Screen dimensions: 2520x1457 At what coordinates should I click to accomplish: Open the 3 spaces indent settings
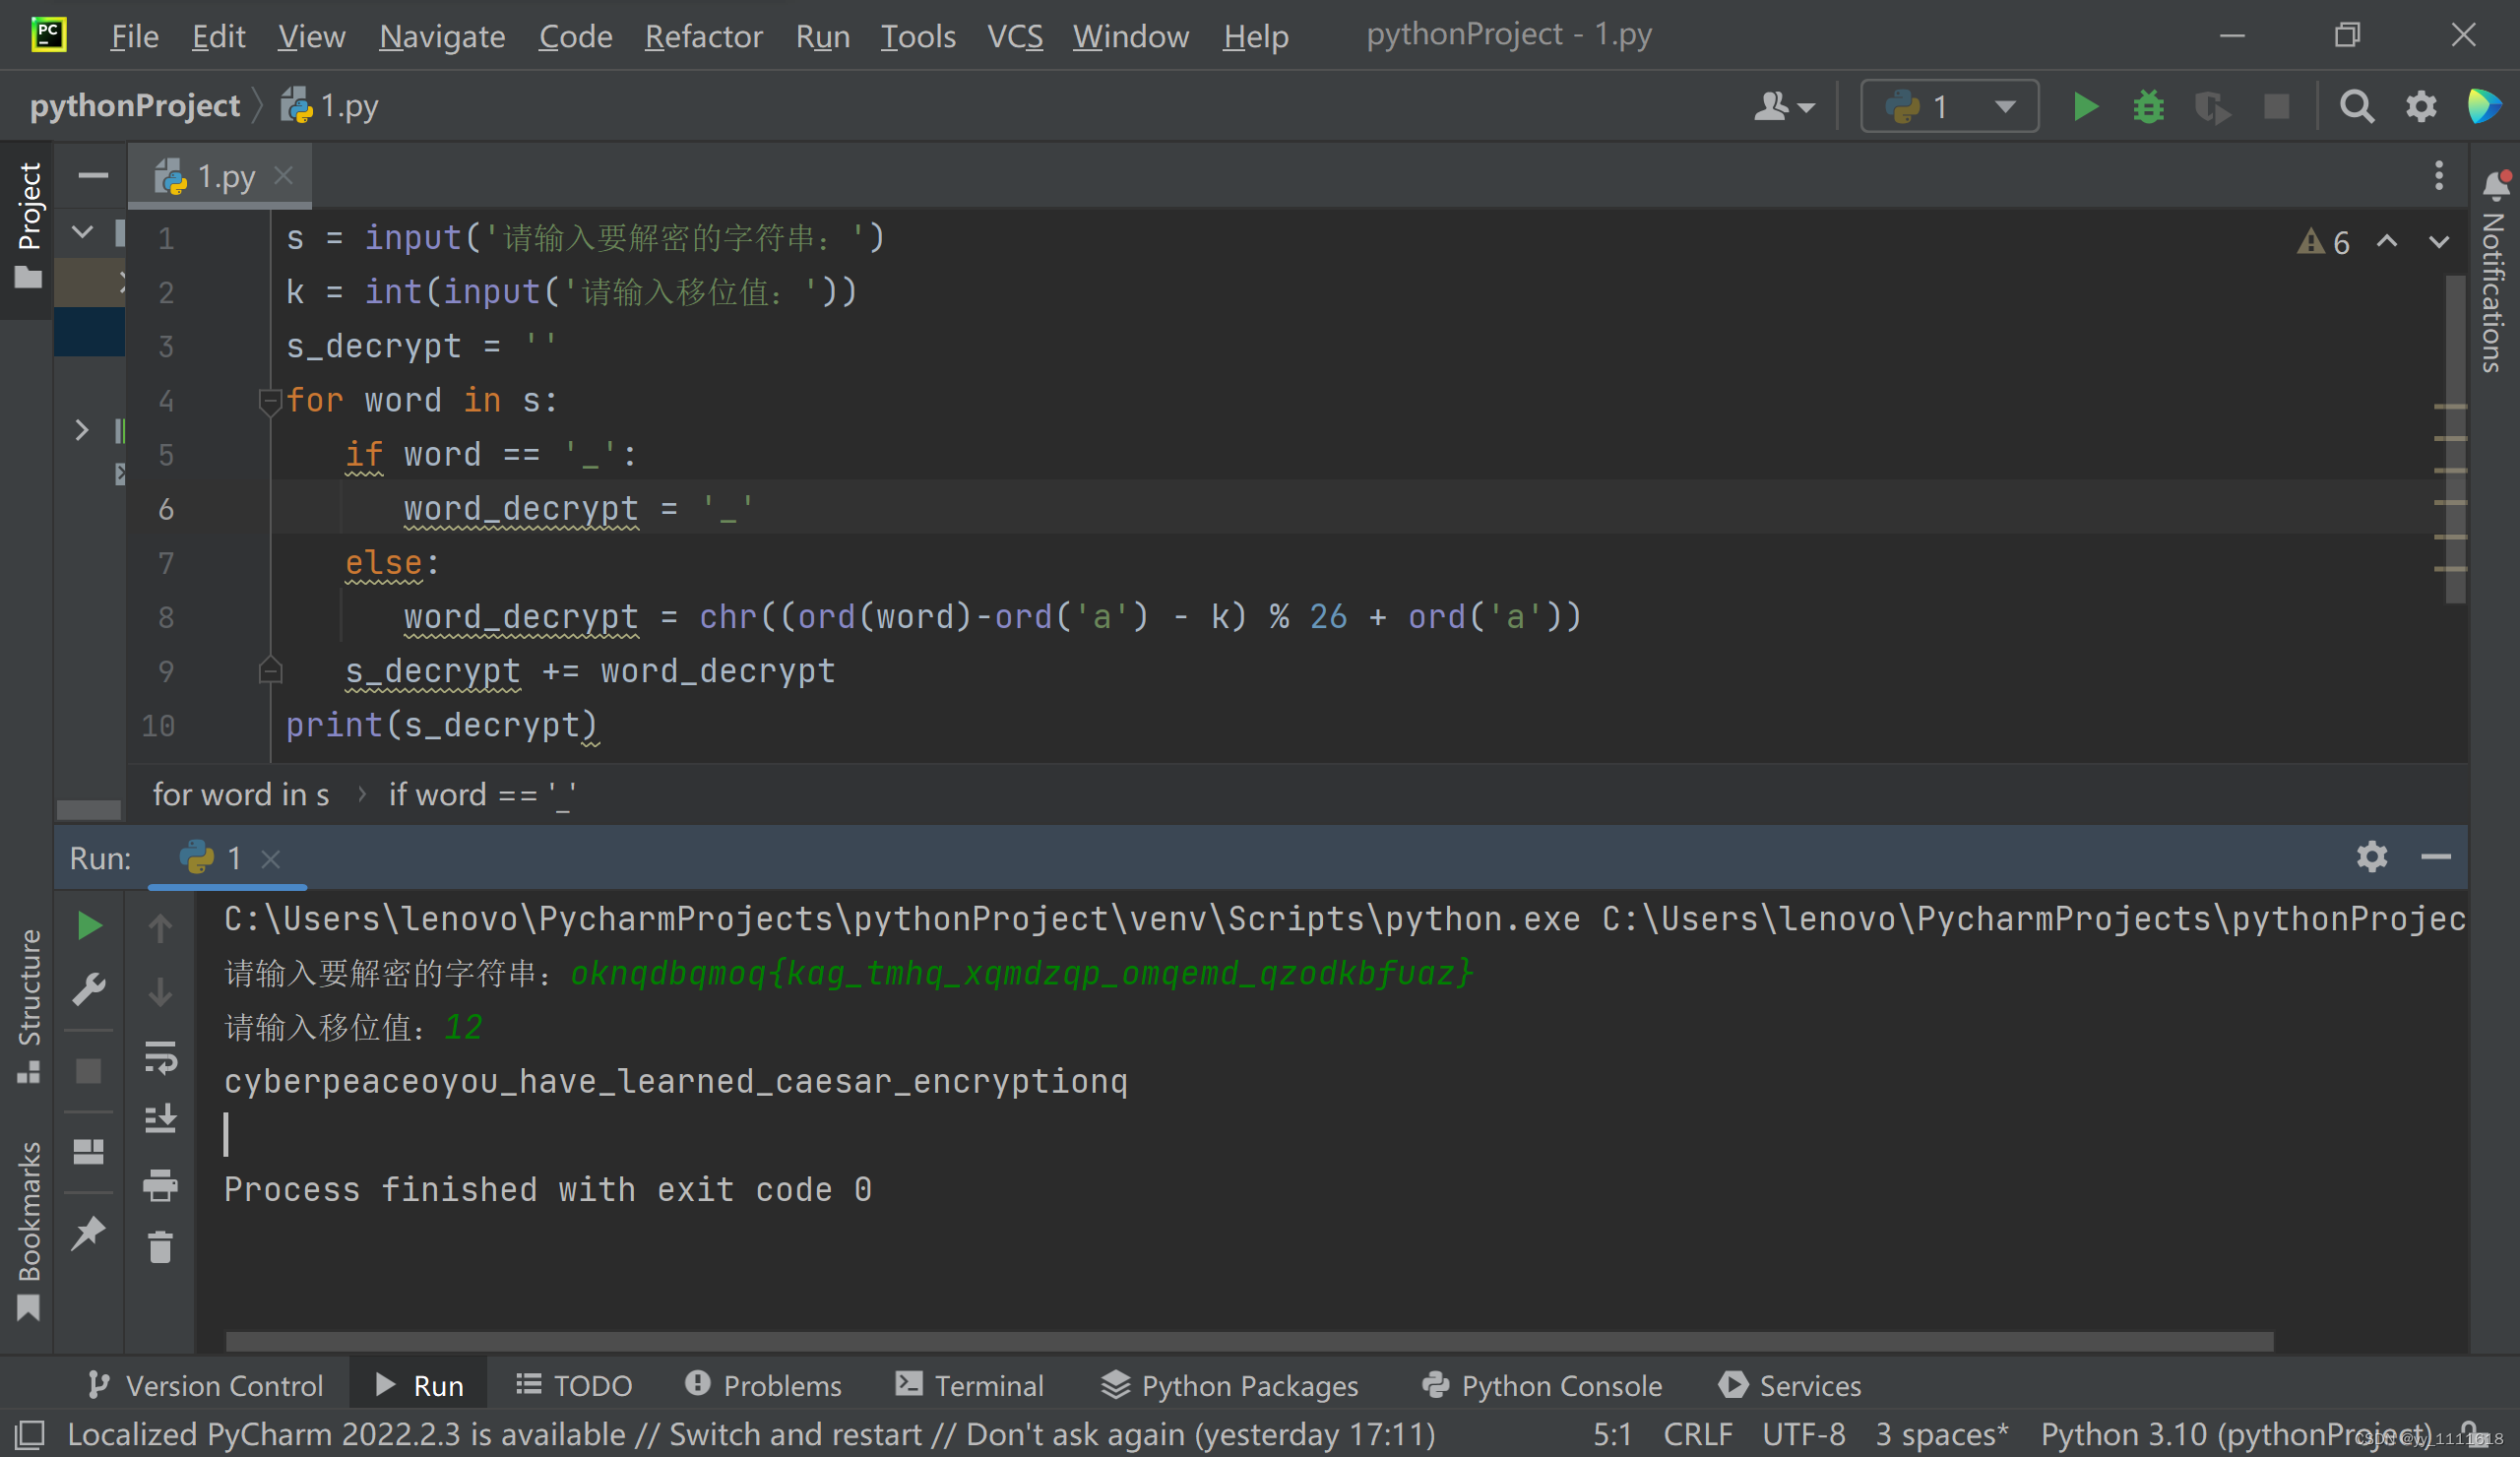pos(1941,1434)
